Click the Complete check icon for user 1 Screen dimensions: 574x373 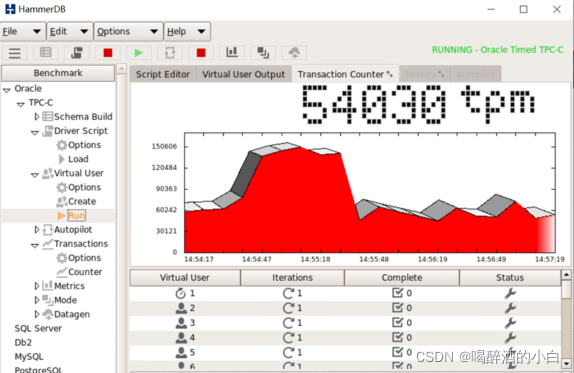point(398,293)
